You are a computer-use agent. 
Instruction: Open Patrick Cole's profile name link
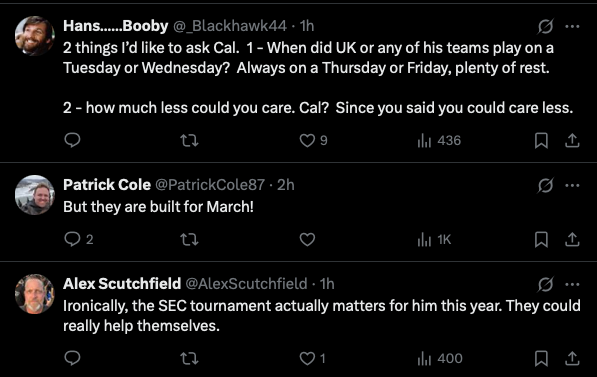coord(107,185)
